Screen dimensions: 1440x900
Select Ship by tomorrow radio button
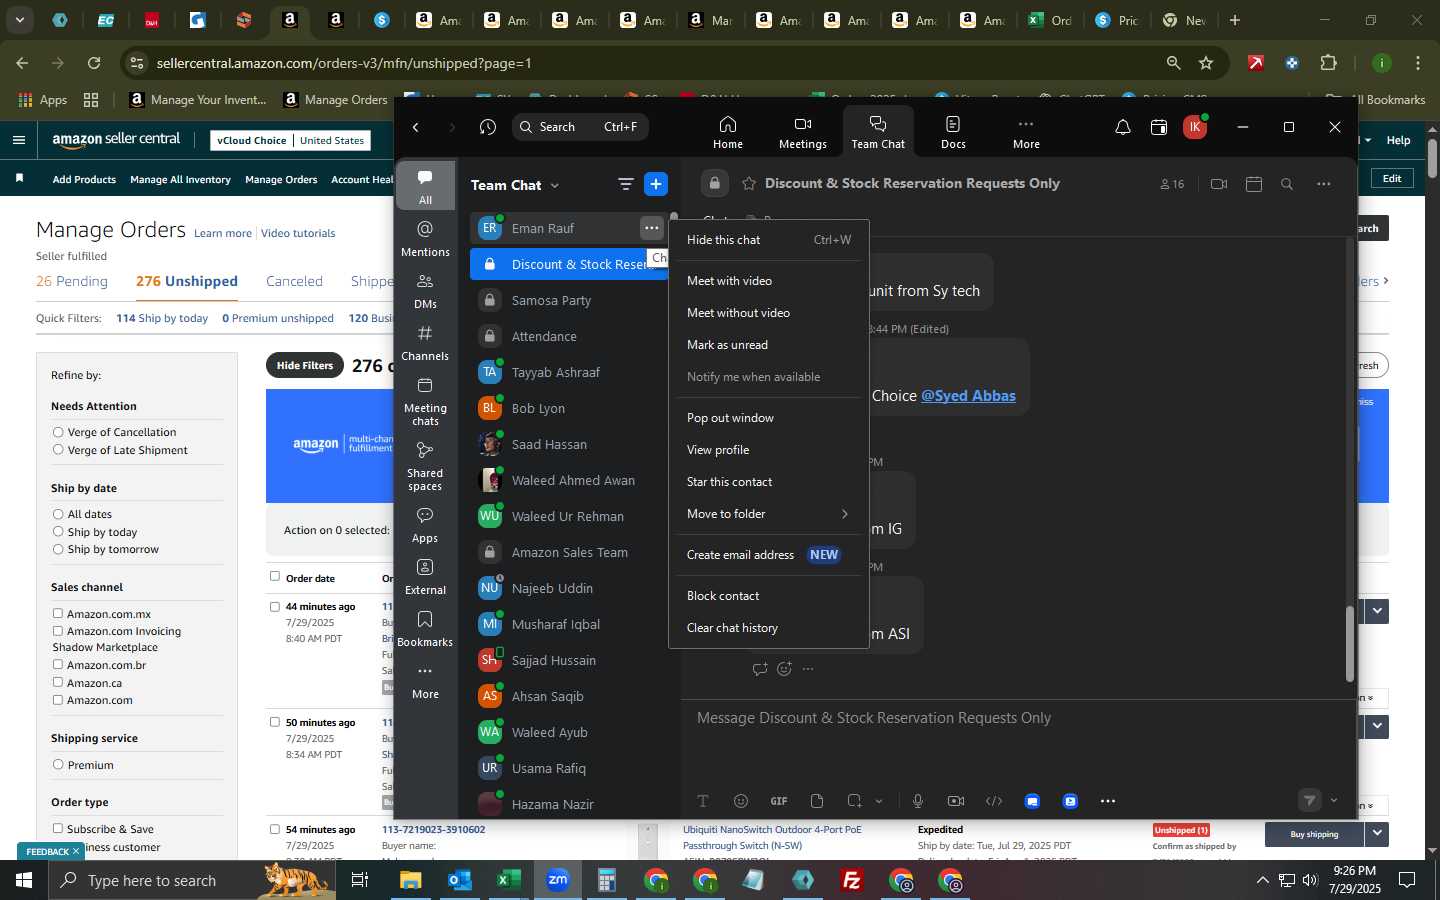[x=58, y=549]
